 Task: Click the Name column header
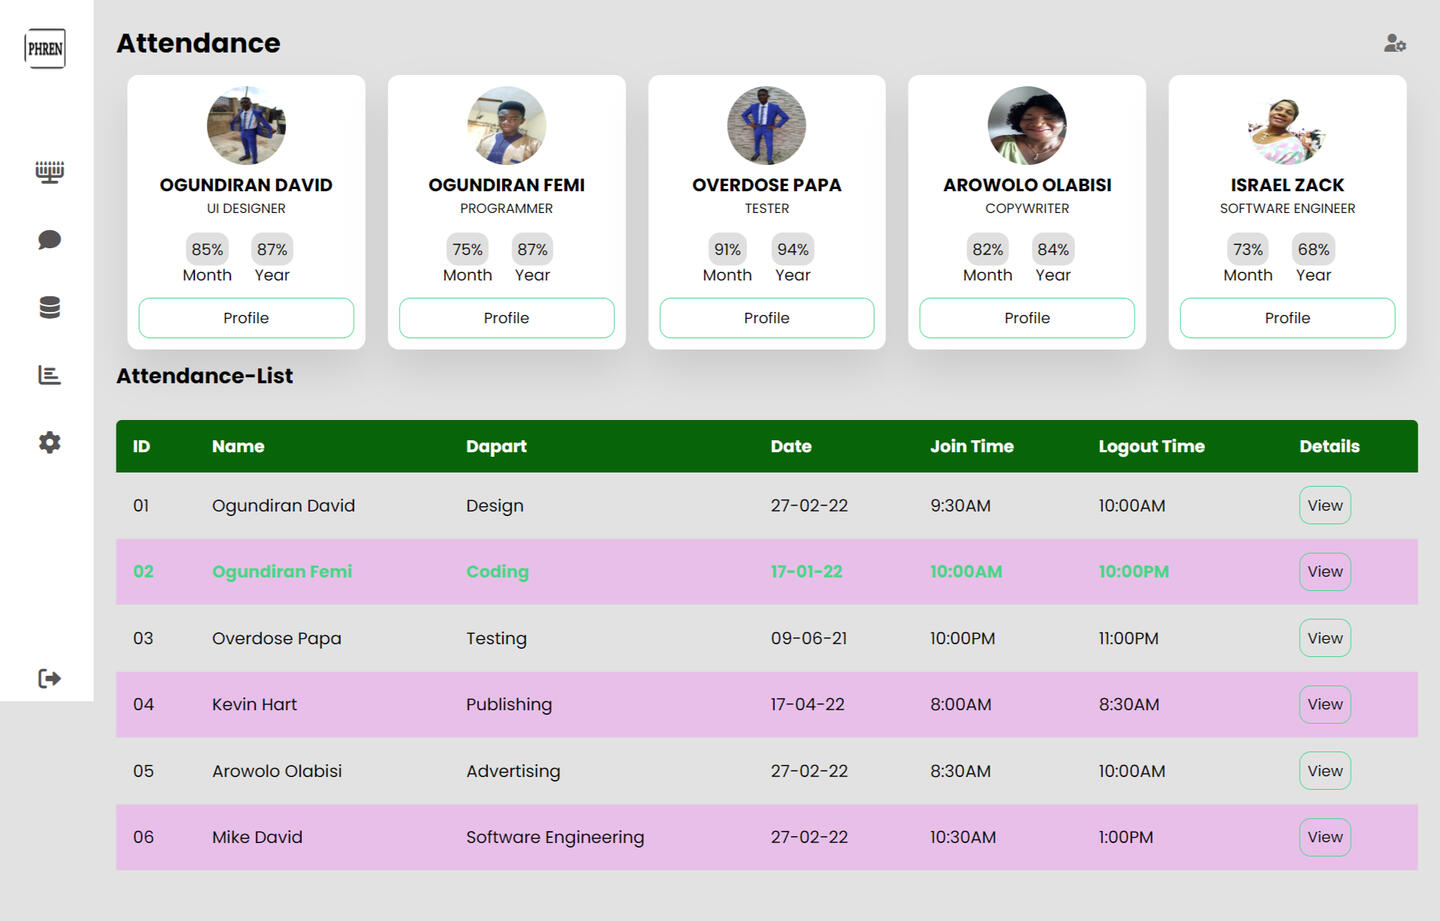[x=238, y=446]
